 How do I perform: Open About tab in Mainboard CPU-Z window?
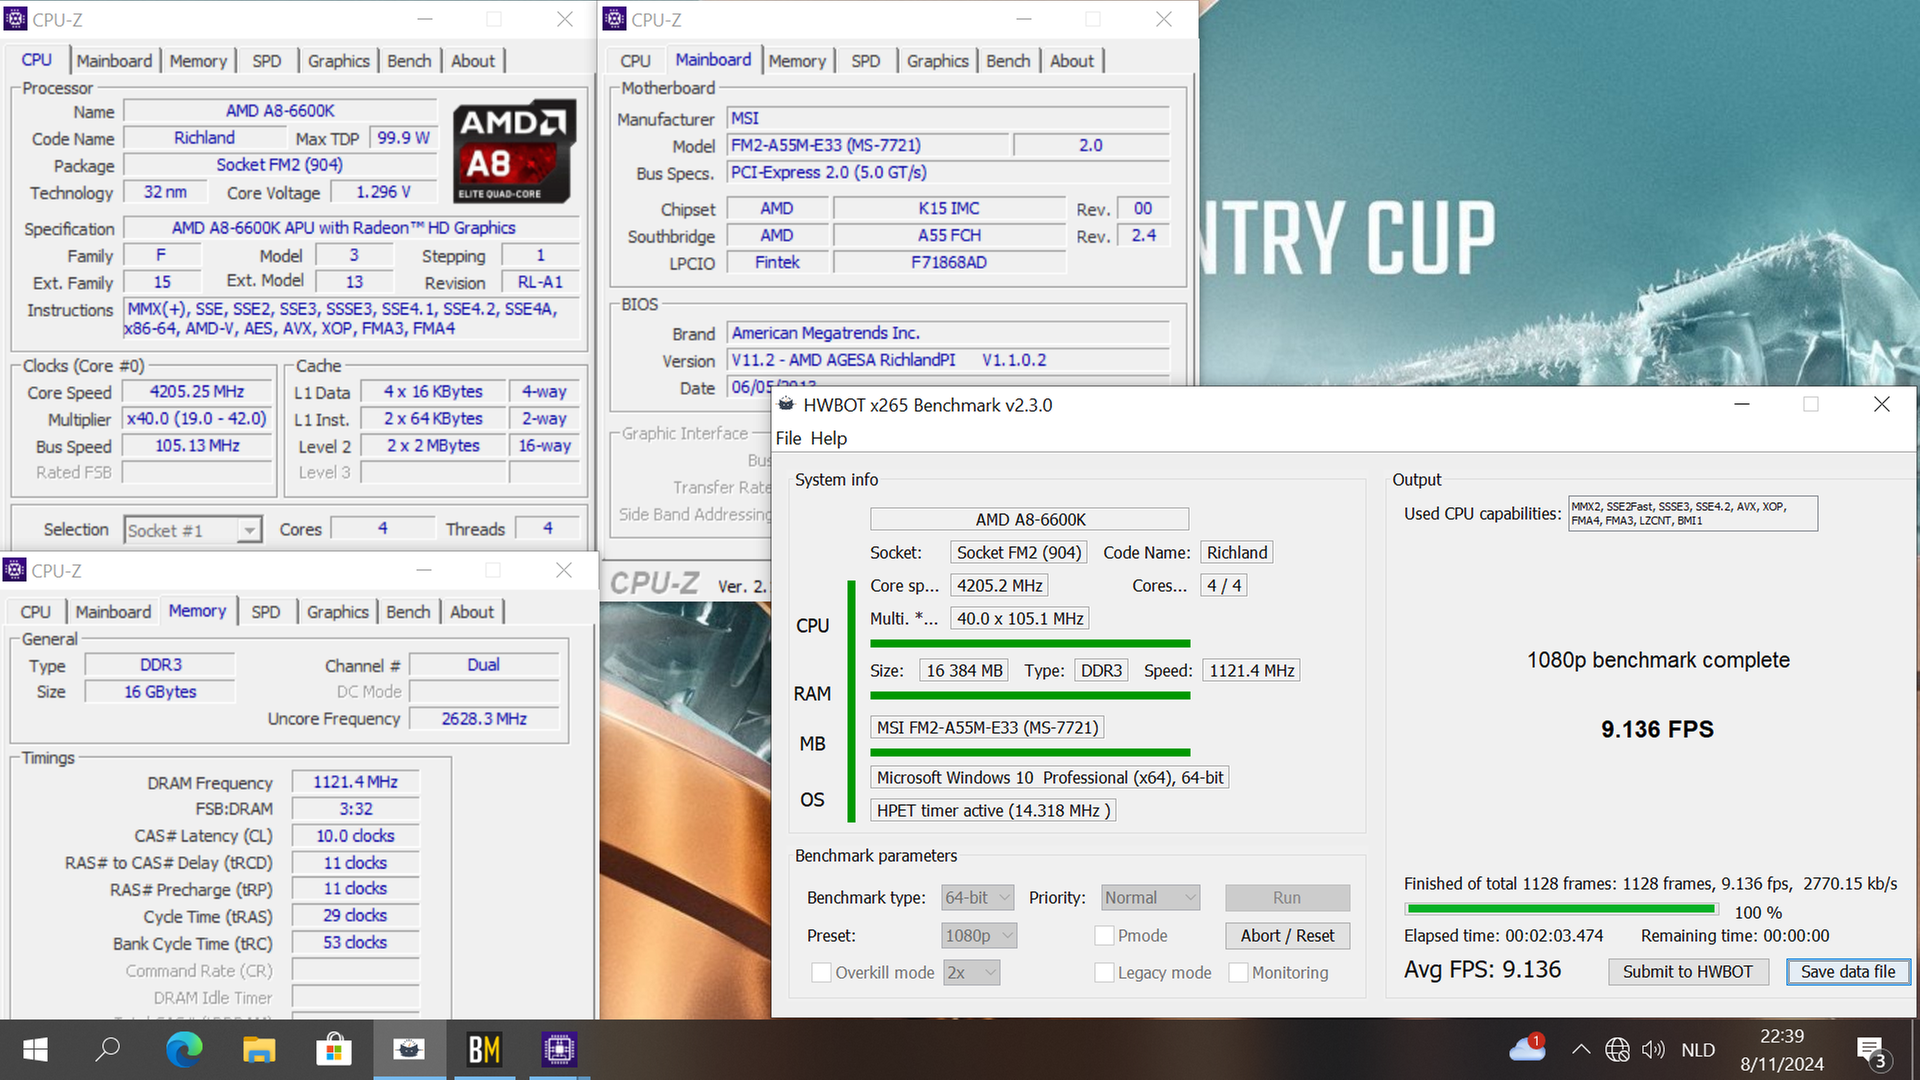pos(1072,61)
